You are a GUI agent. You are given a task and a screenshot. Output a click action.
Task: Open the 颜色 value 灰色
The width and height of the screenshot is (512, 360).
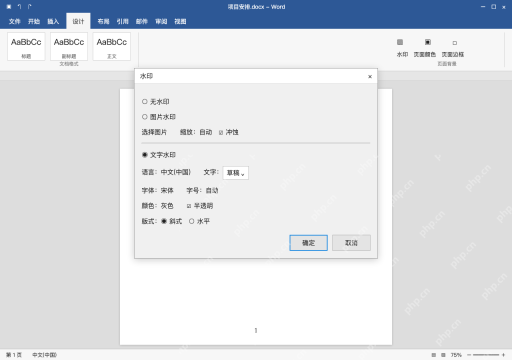167,206
